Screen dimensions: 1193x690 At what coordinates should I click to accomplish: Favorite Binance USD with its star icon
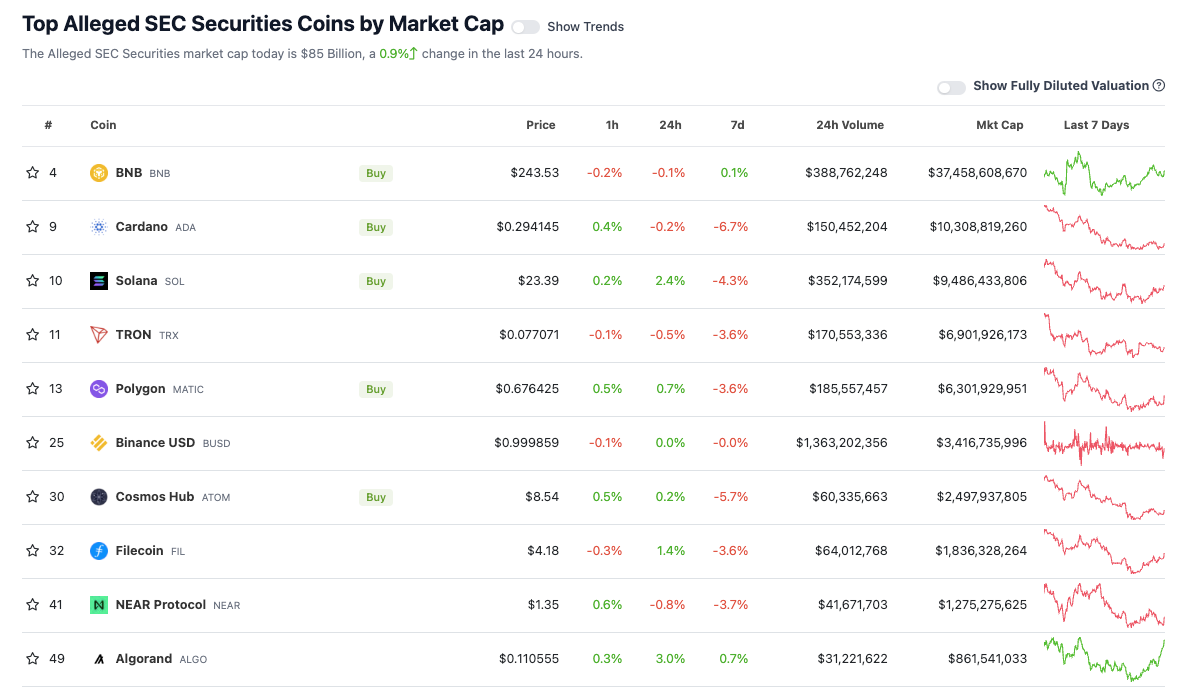[33, 443]
